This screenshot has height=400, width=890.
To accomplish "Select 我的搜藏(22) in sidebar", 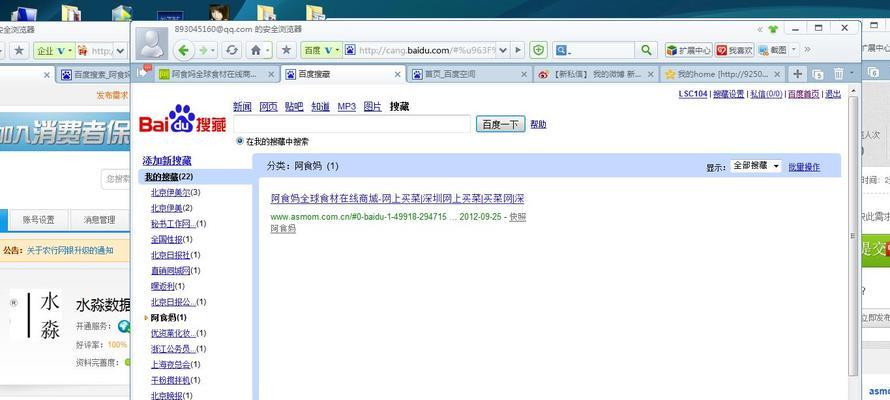I will [169, 177].
